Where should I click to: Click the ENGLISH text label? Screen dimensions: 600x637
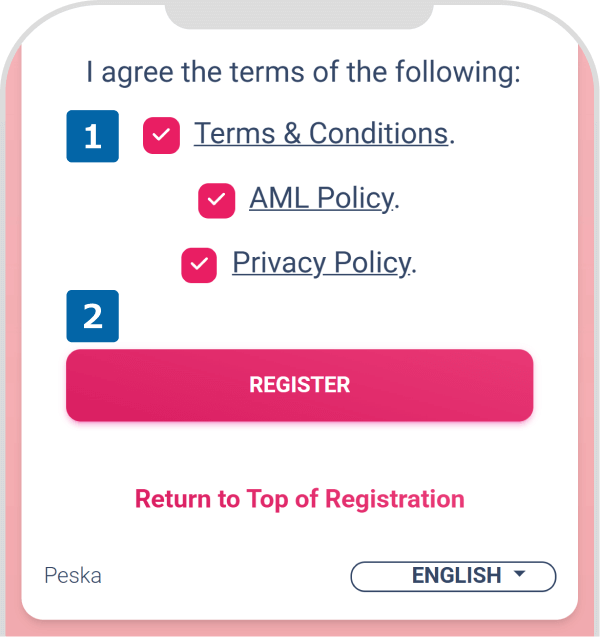coord(456,576)
